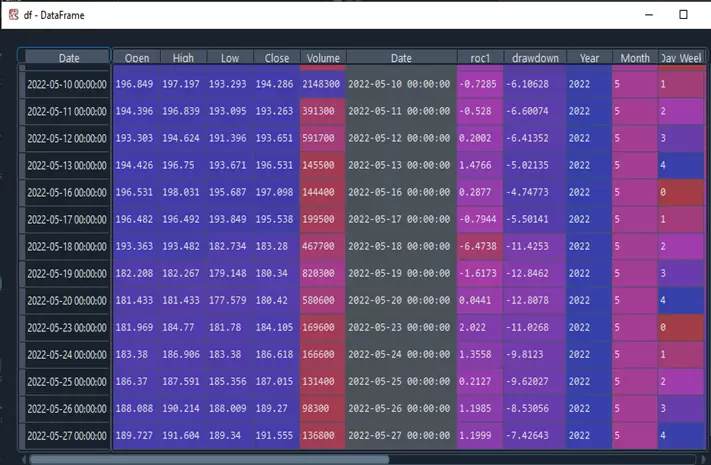The image size is (711, 465).
Task: Select index row 2022-05-10 00:00:00
Action: (x=65, y=84)
